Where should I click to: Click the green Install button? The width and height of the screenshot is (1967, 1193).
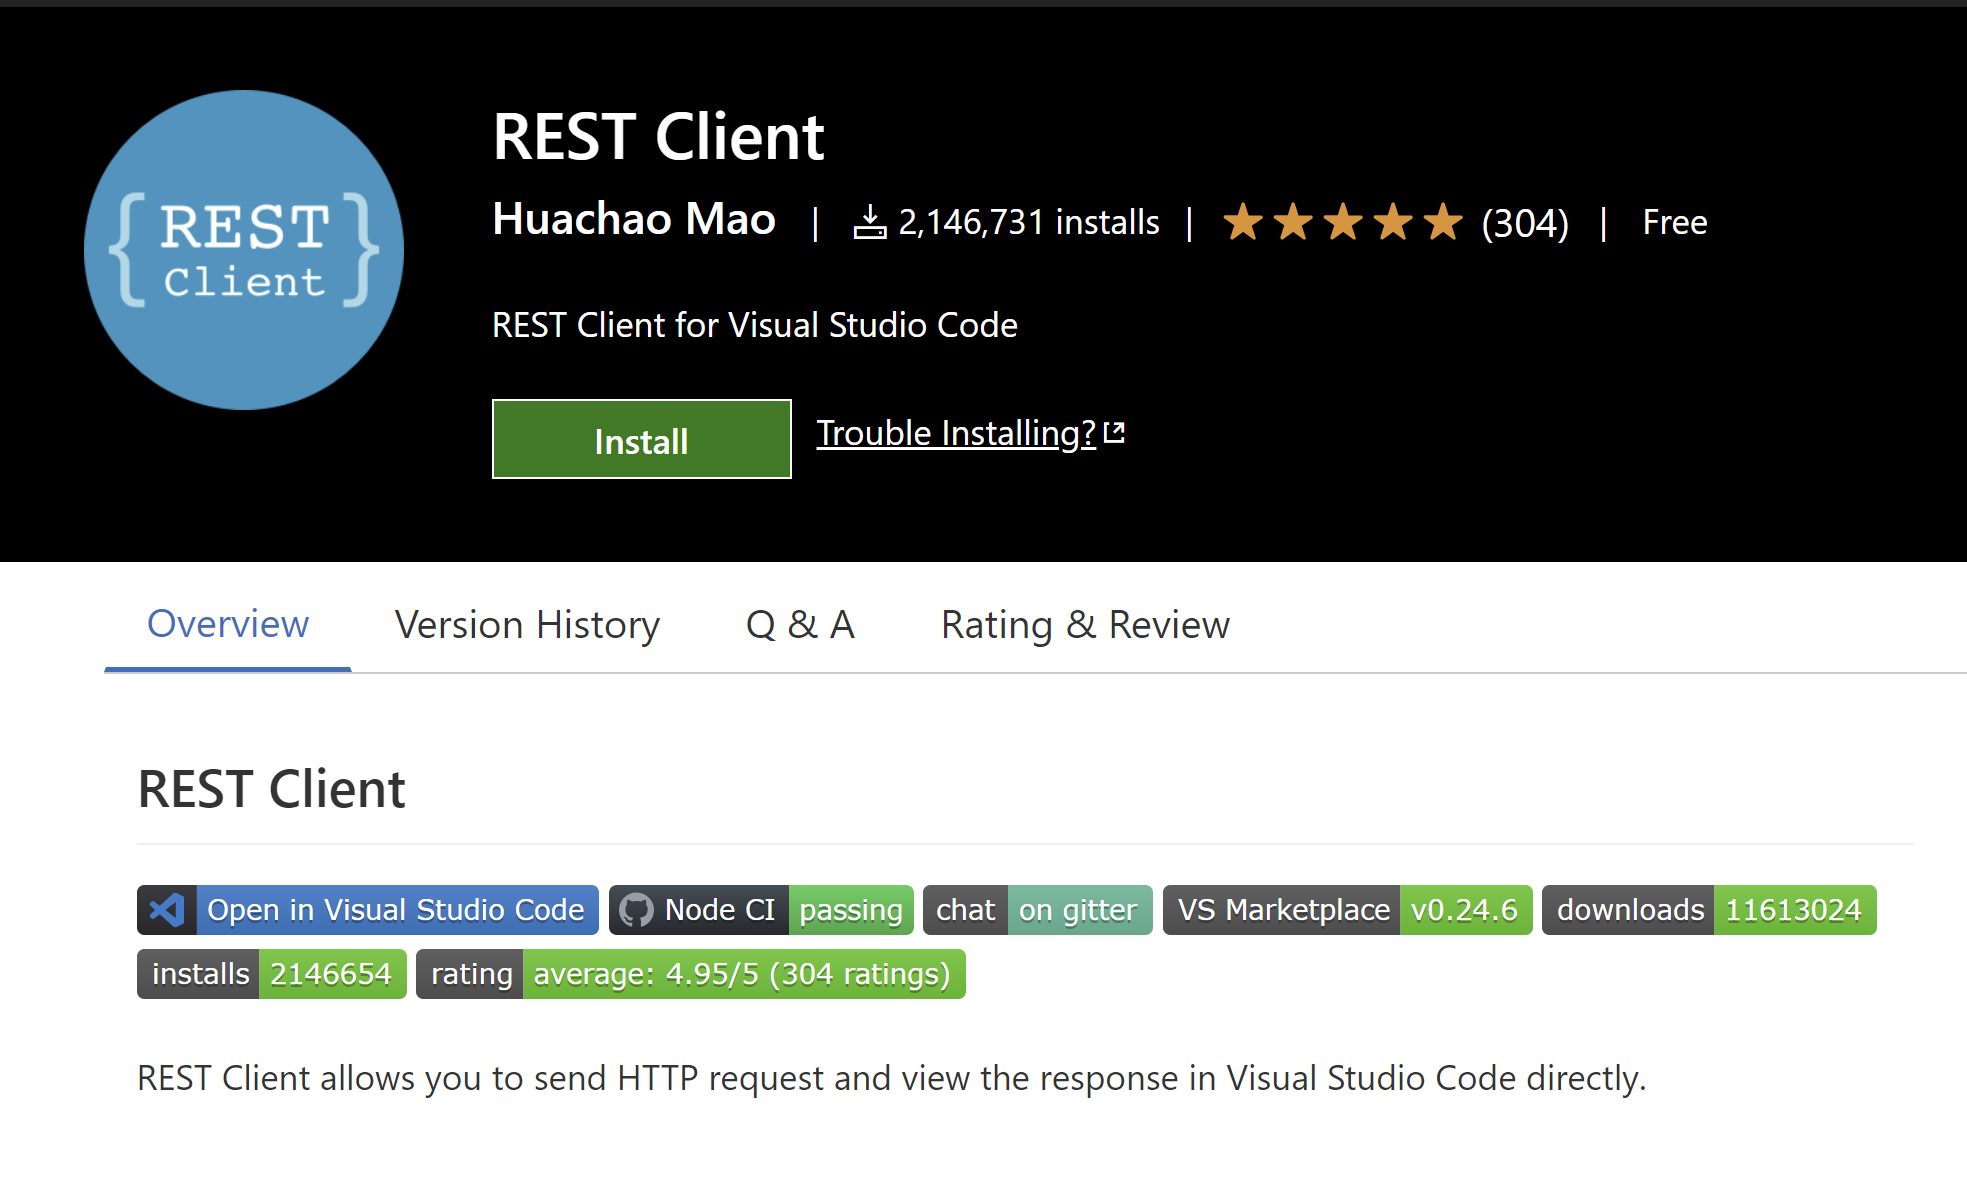pos(641,439)
